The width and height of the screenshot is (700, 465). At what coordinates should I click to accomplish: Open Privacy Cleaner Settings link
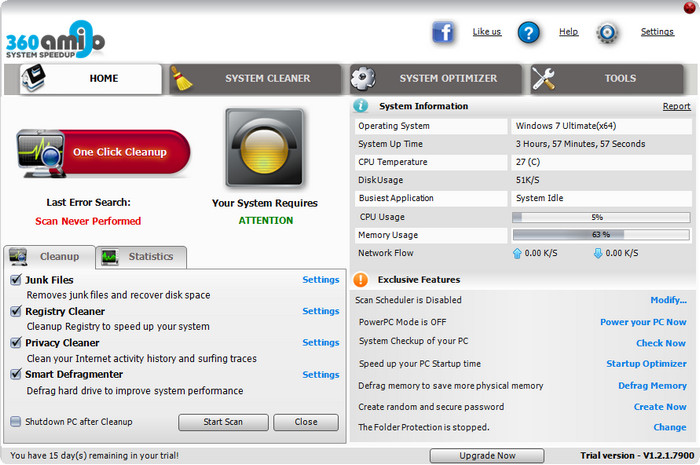point(321,343)
